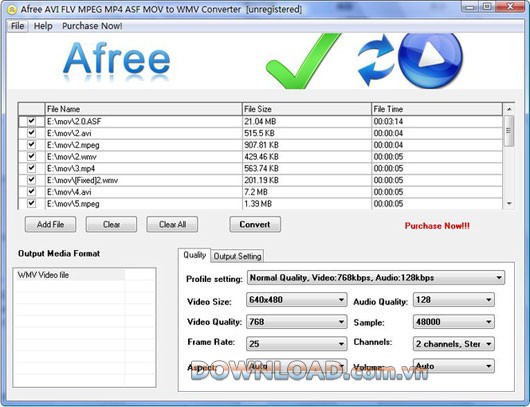Viewport: 530px width, 407px height.
Task: Click the Afree logo text
Action: (117, 59)
